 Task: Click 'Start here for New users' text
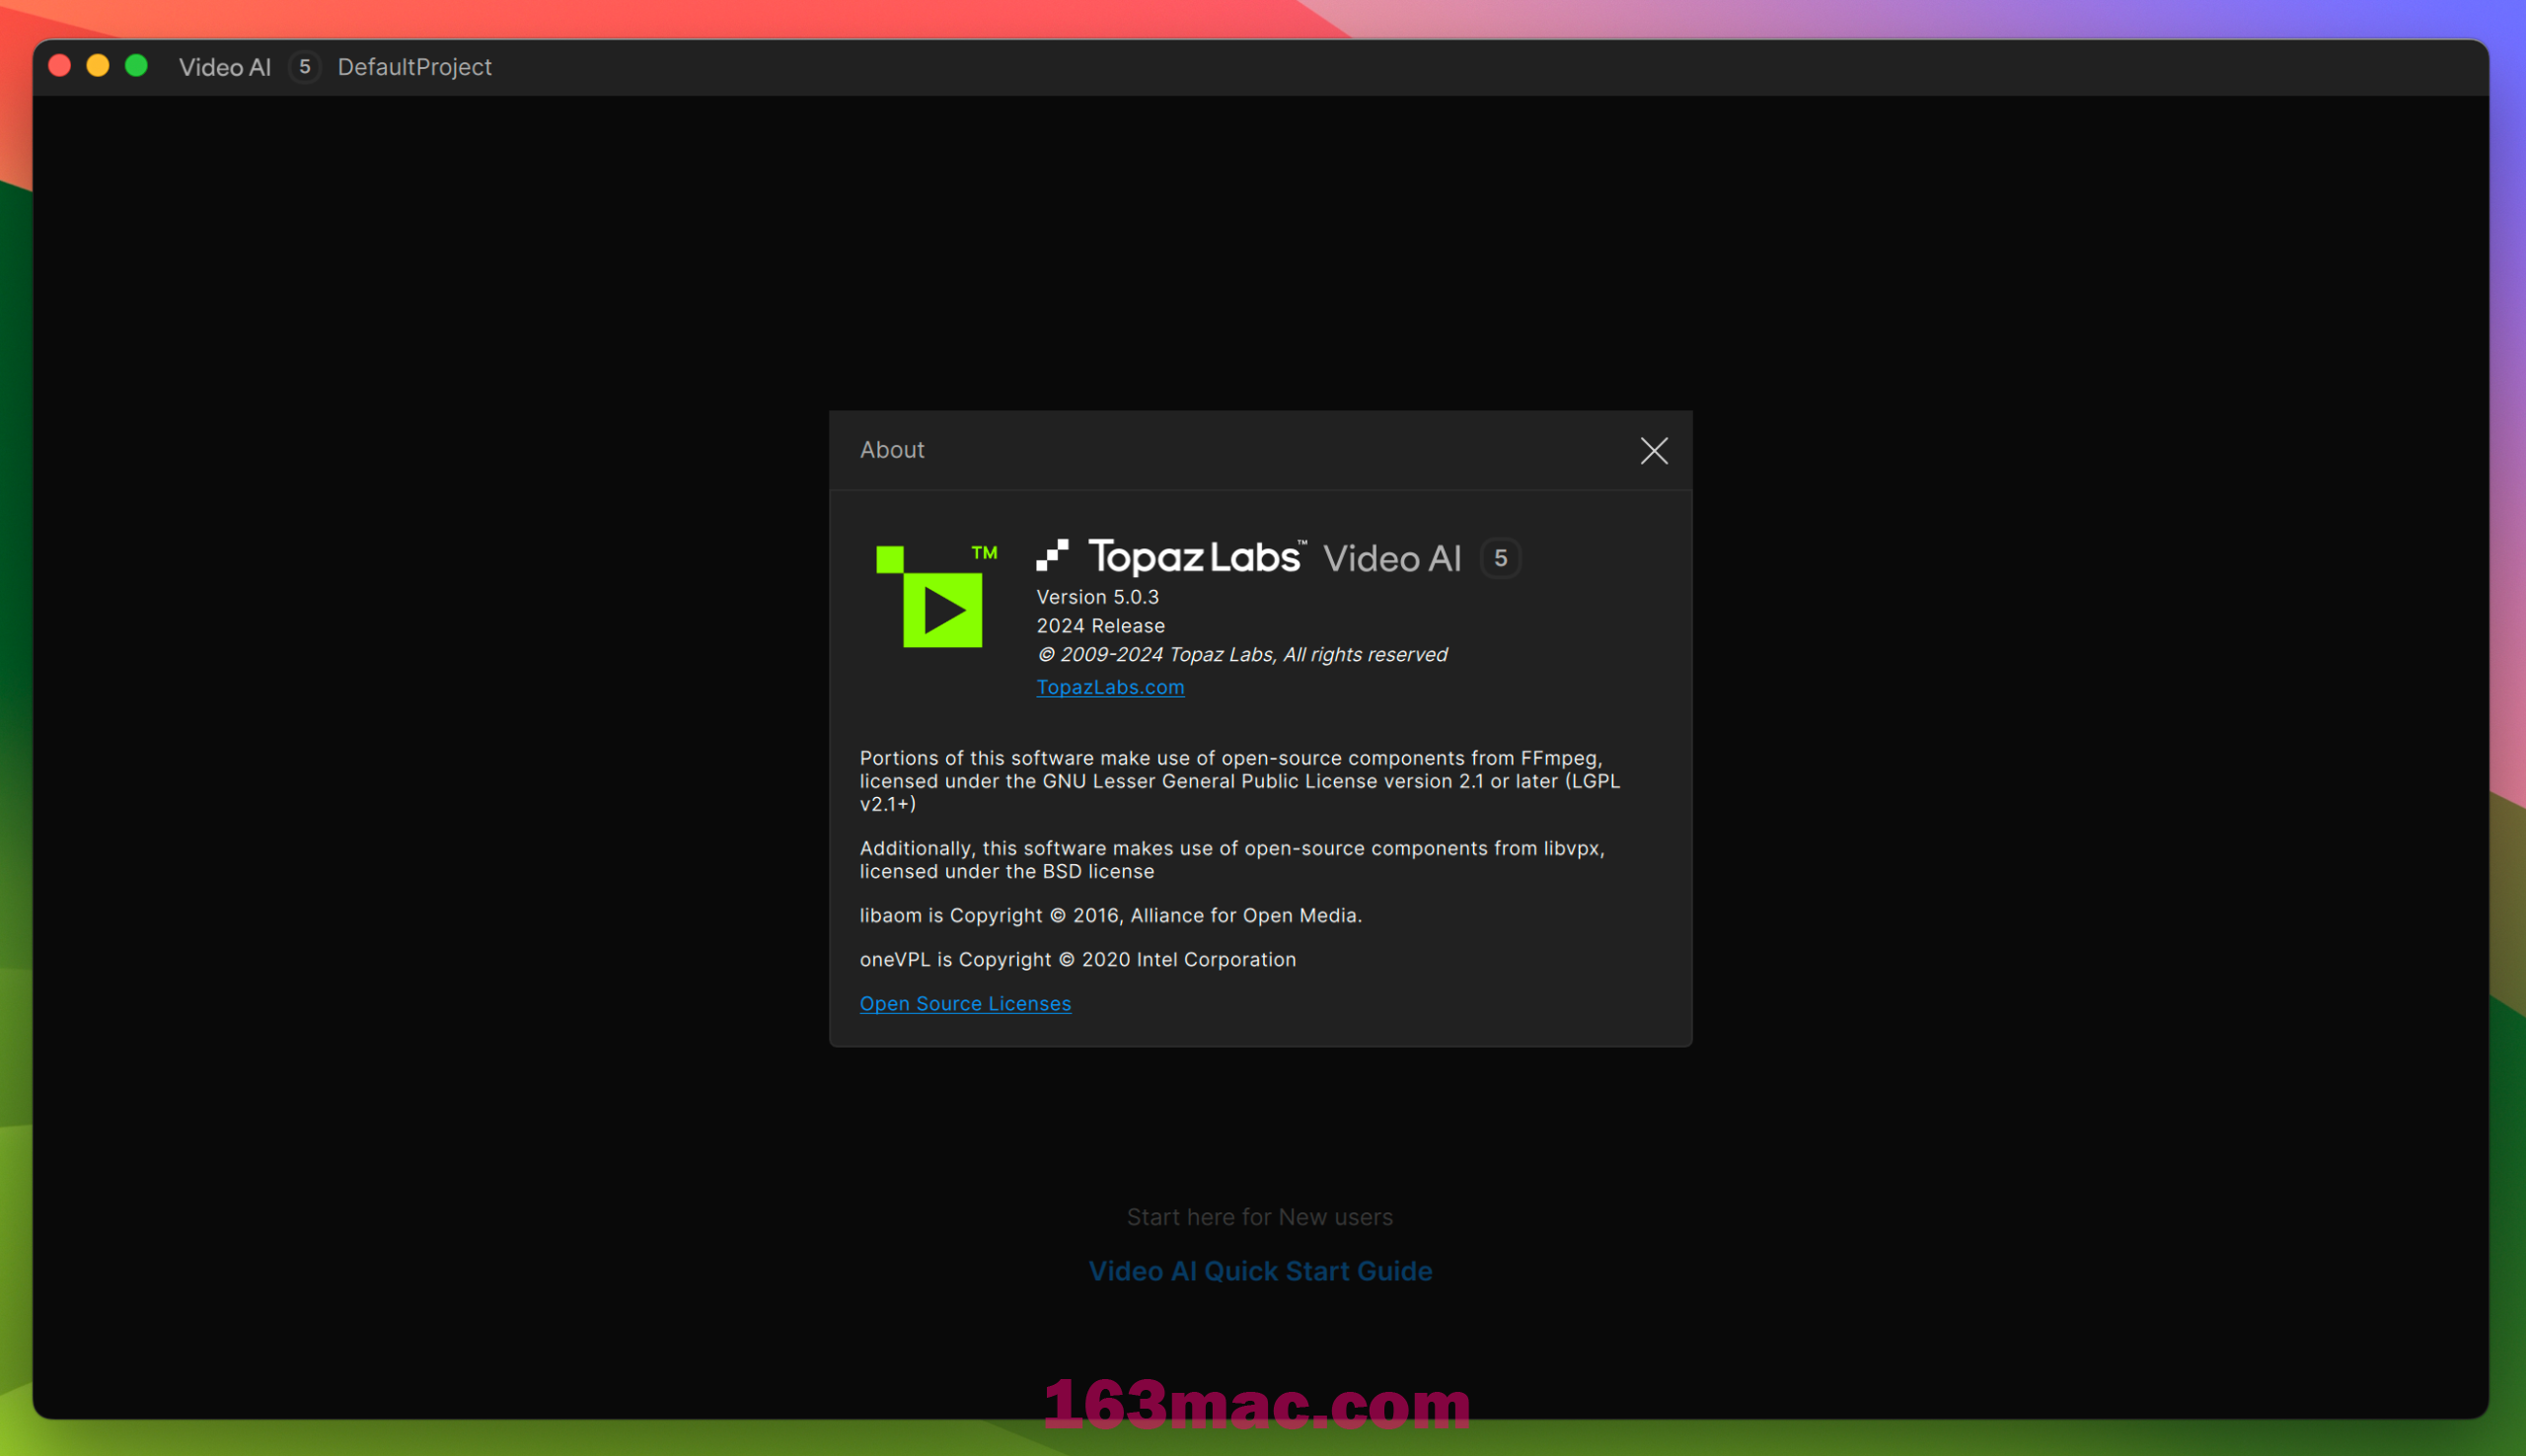[1259, 1217]
